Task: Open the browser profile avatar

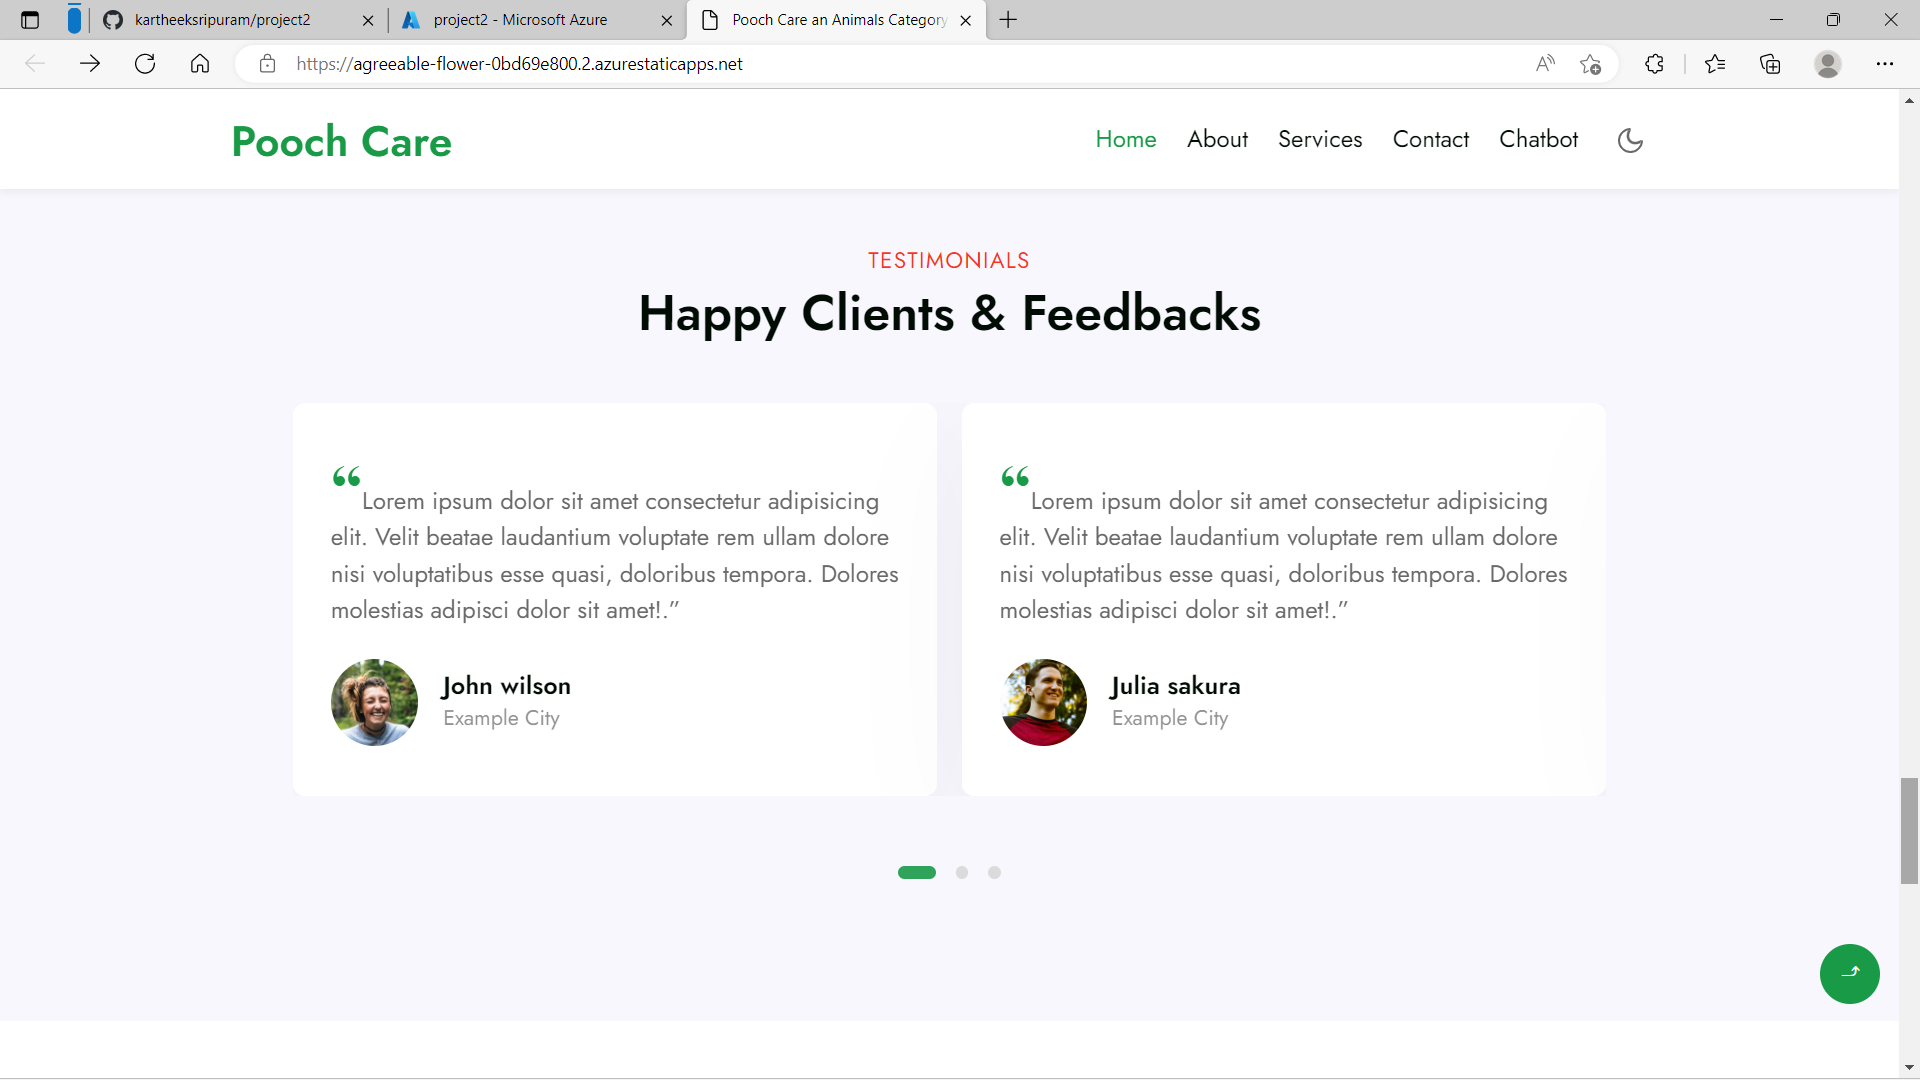Action: (x=1828, y=64)
